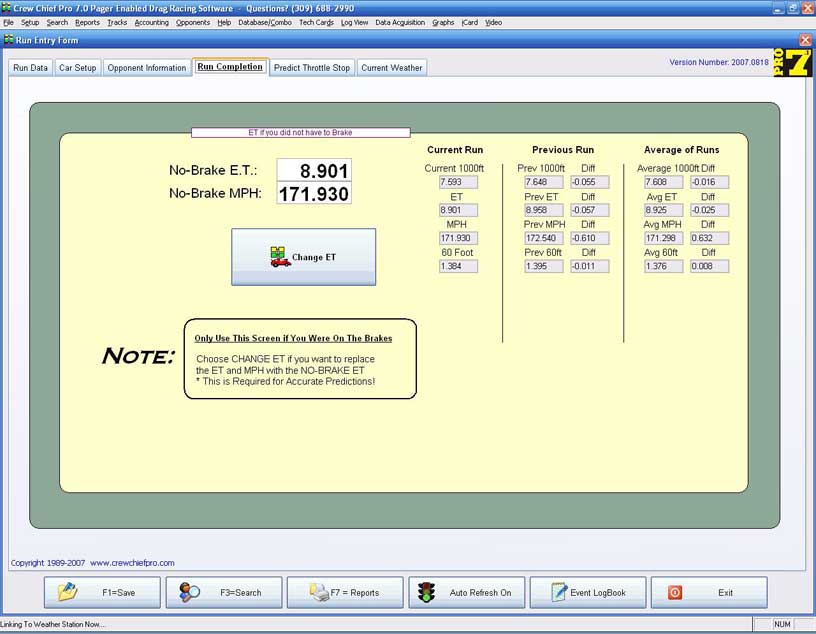Click the red Exit icon

tap(675, 592)
